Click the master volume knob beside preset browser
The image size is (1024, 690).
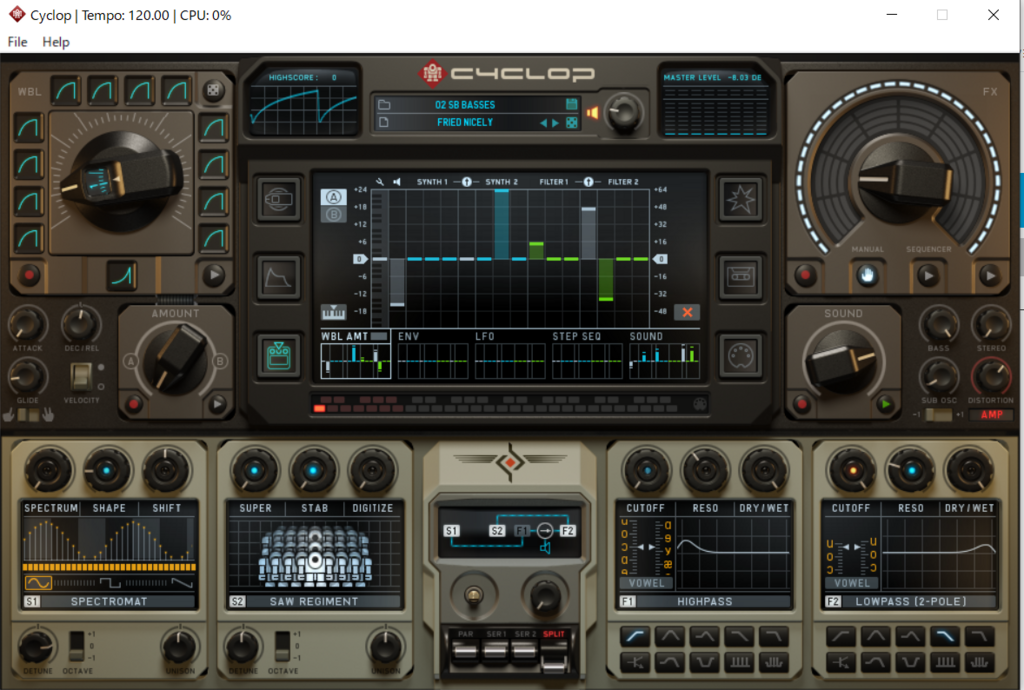pyautogui.click(x=624, y=112)
